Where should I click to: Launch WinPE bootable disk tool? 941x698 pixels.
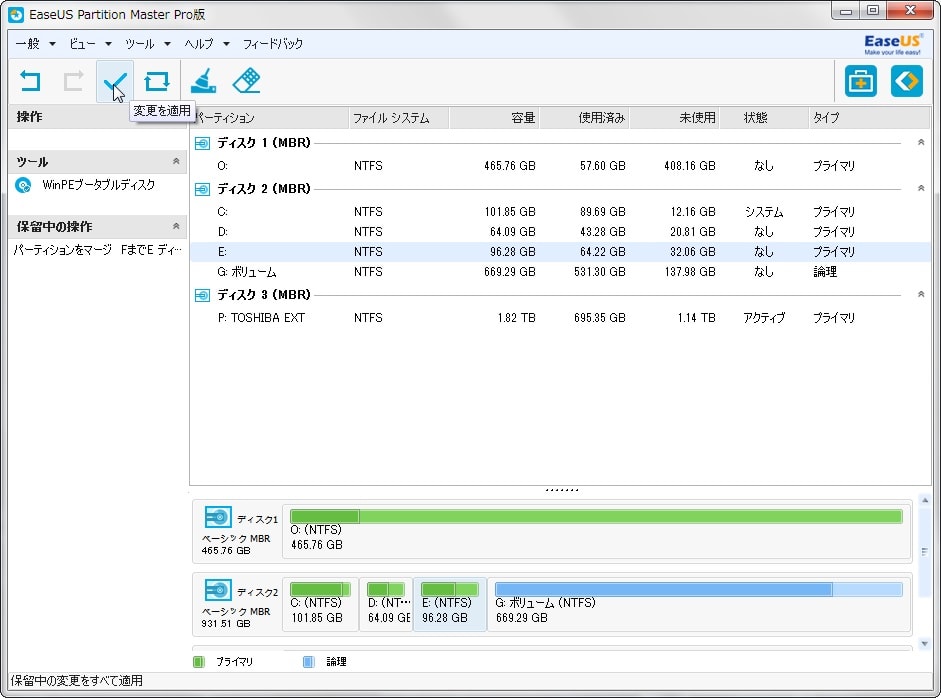[x=97, y=185]
